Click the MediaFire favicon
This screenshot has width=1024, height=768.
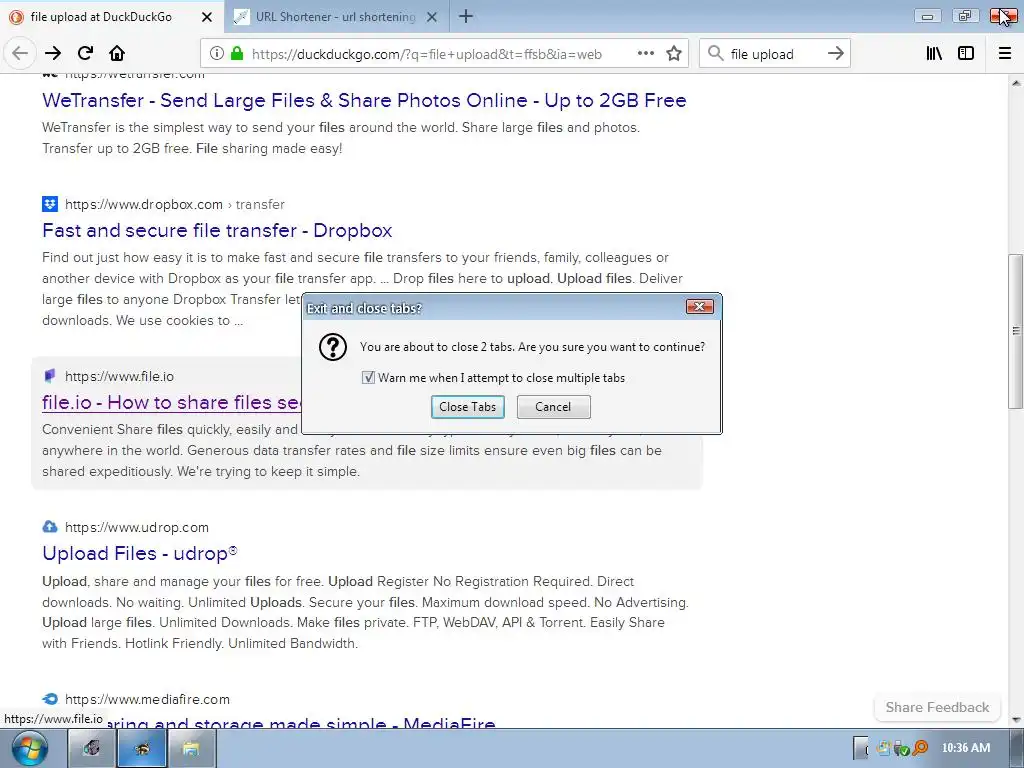click(50, 699)
